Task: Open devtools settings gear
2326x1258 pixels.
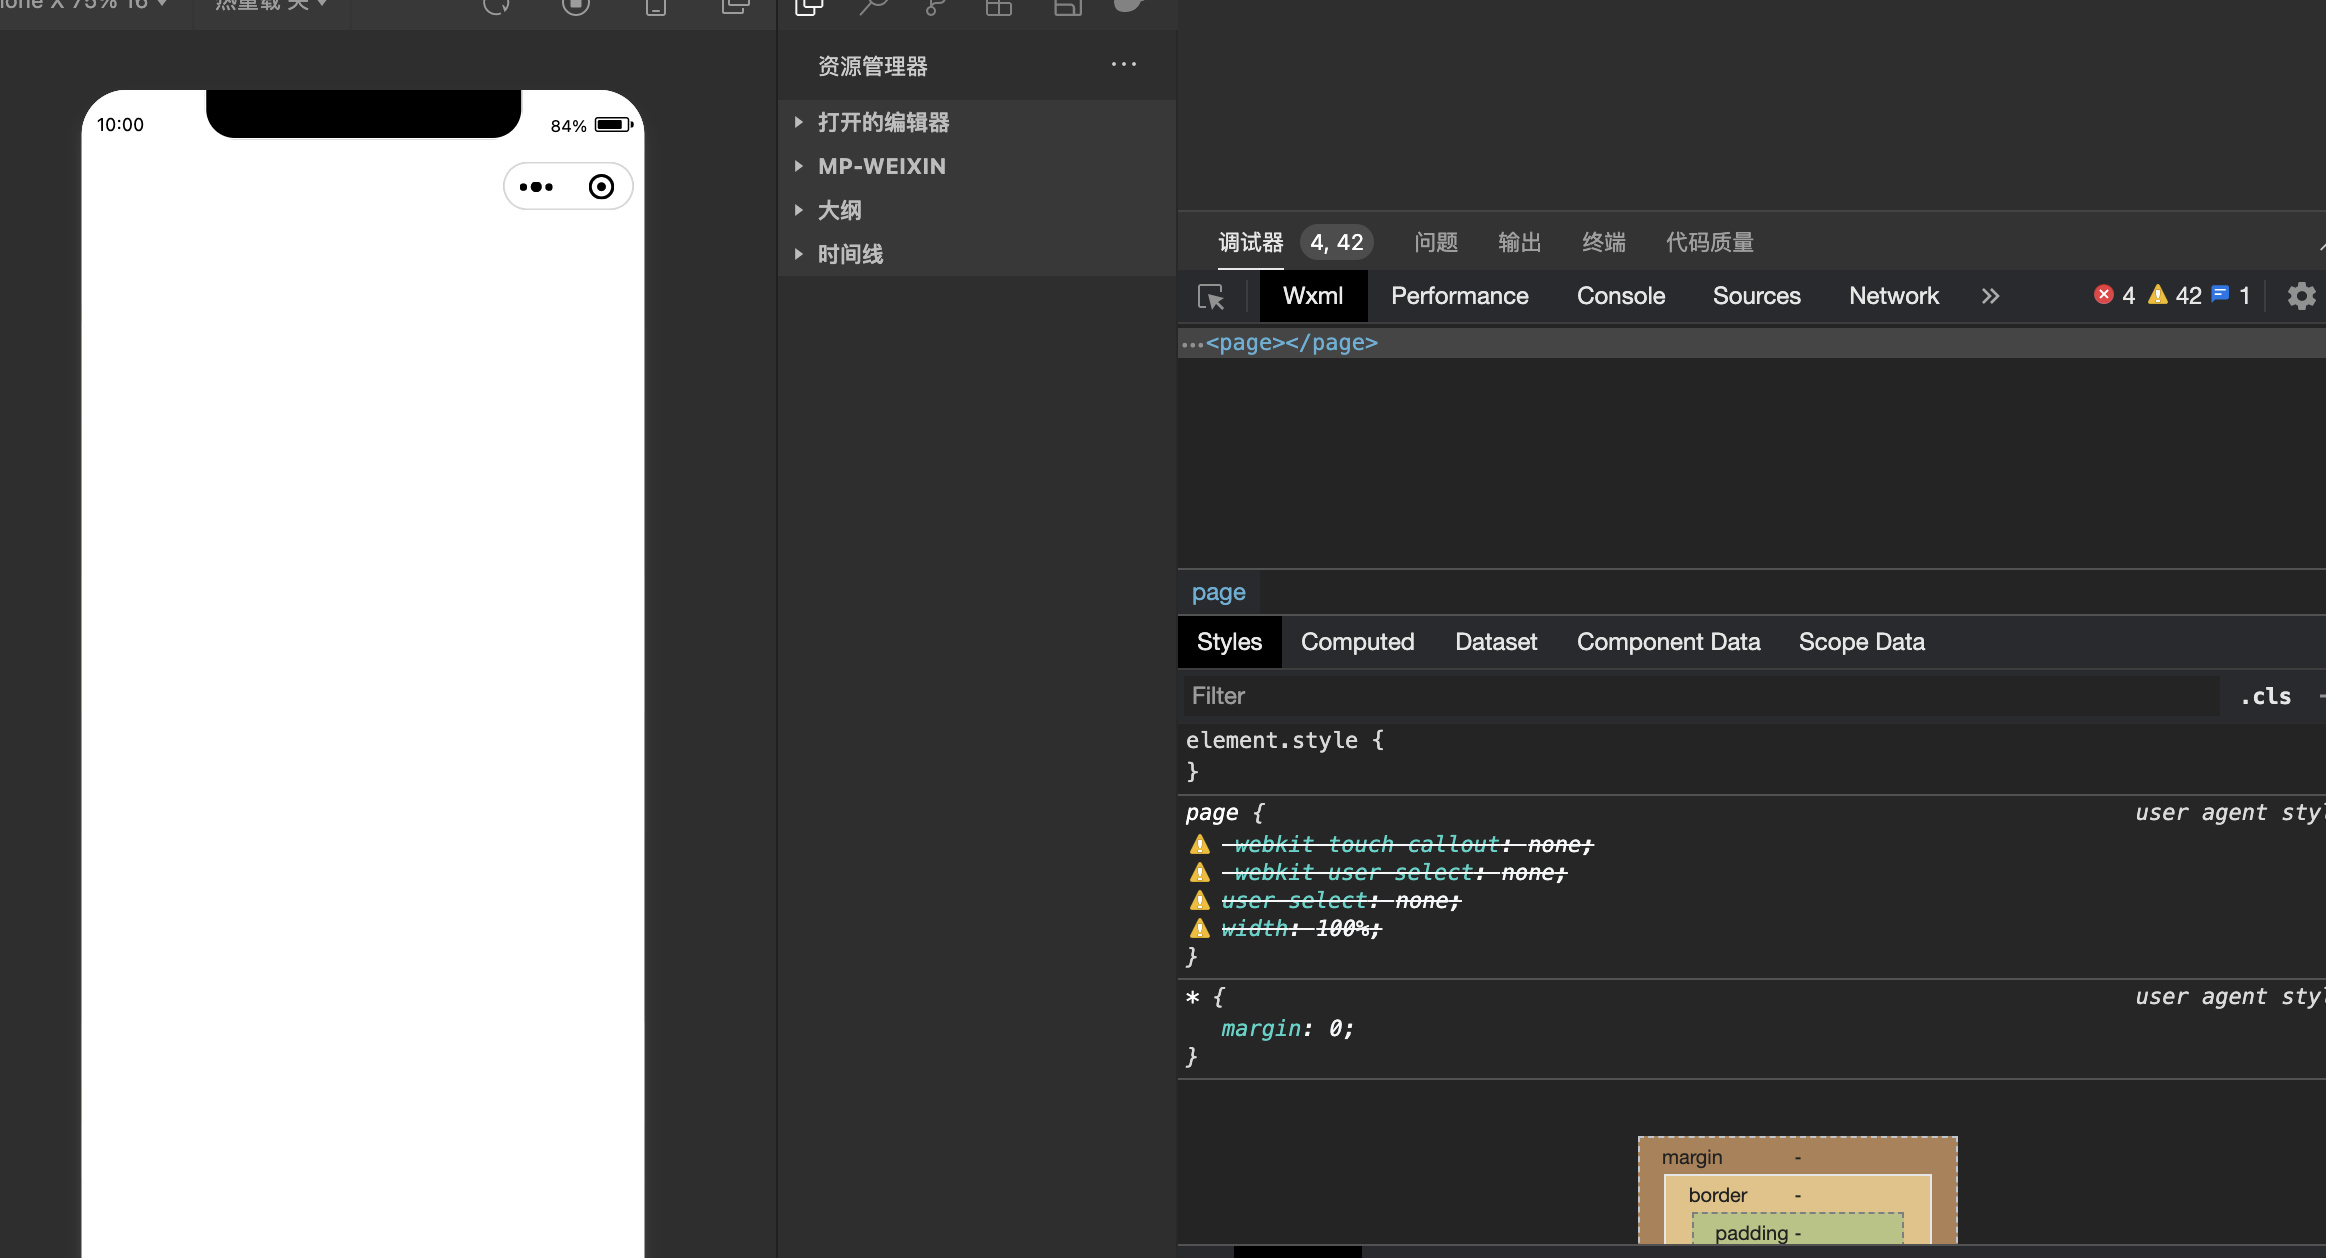Action: (2301, 296)
